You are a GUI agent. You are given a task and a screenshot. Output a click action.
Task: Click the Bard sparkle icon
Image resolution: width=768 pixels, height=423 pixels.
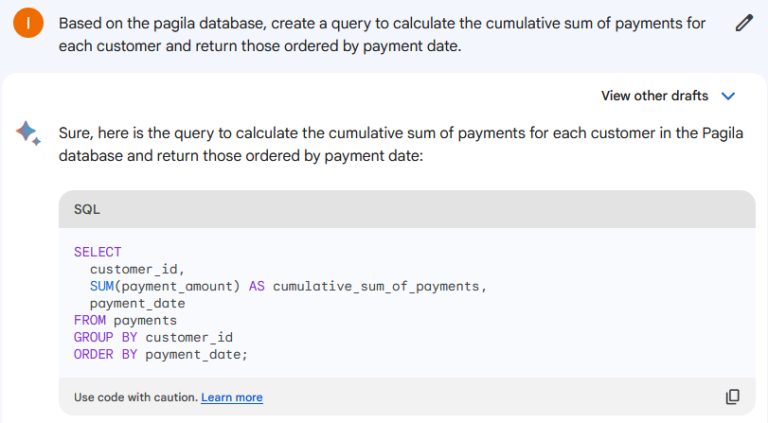click(x=28, y=133)
